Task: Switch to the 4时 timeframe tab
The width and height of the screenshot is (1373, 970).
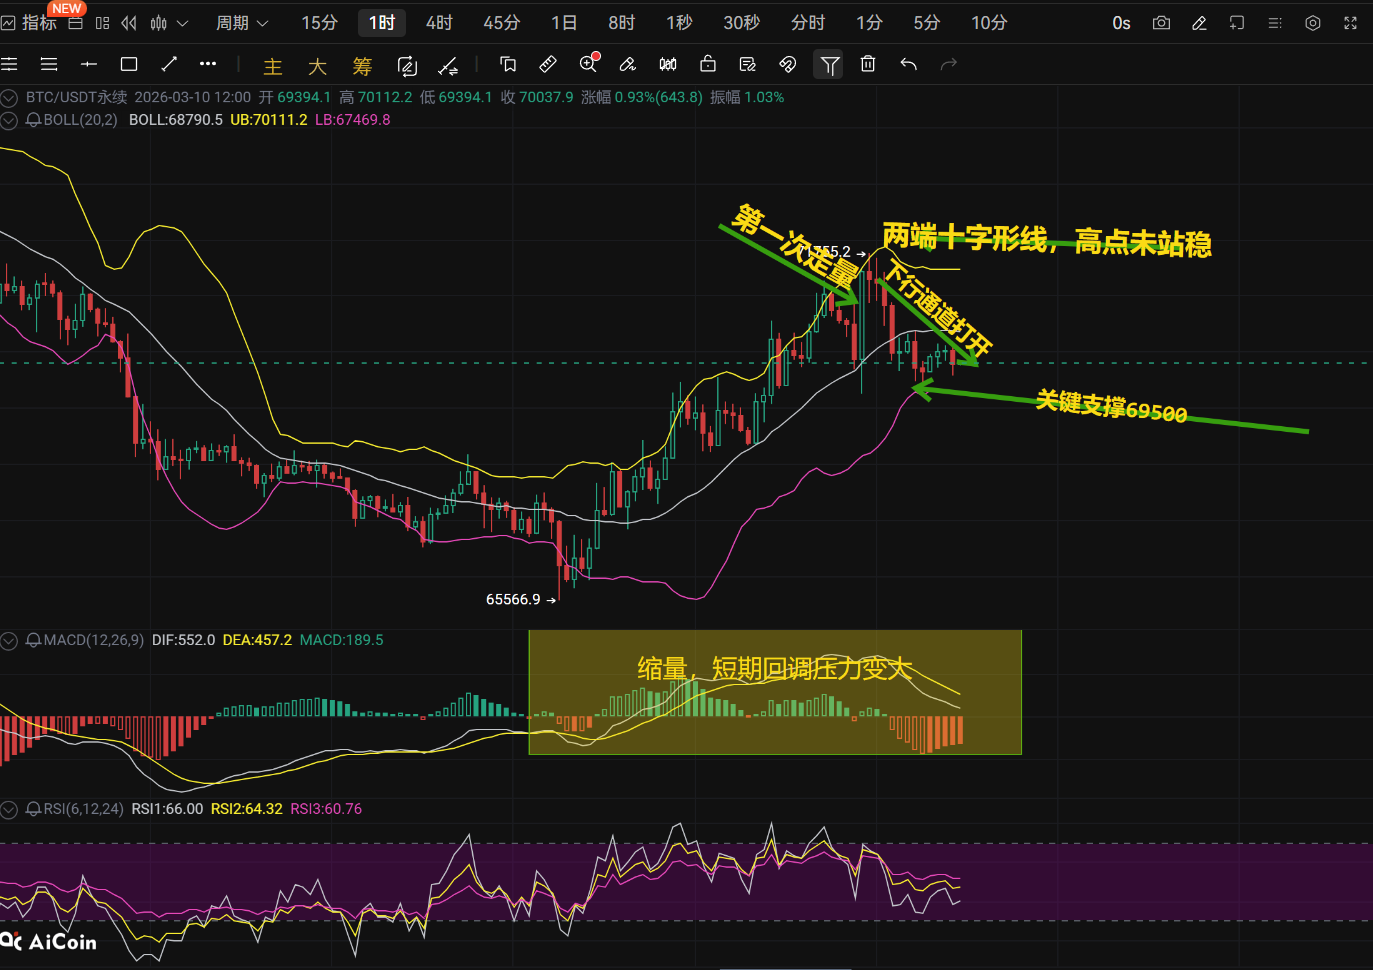Action: click(x=439, y=23)
